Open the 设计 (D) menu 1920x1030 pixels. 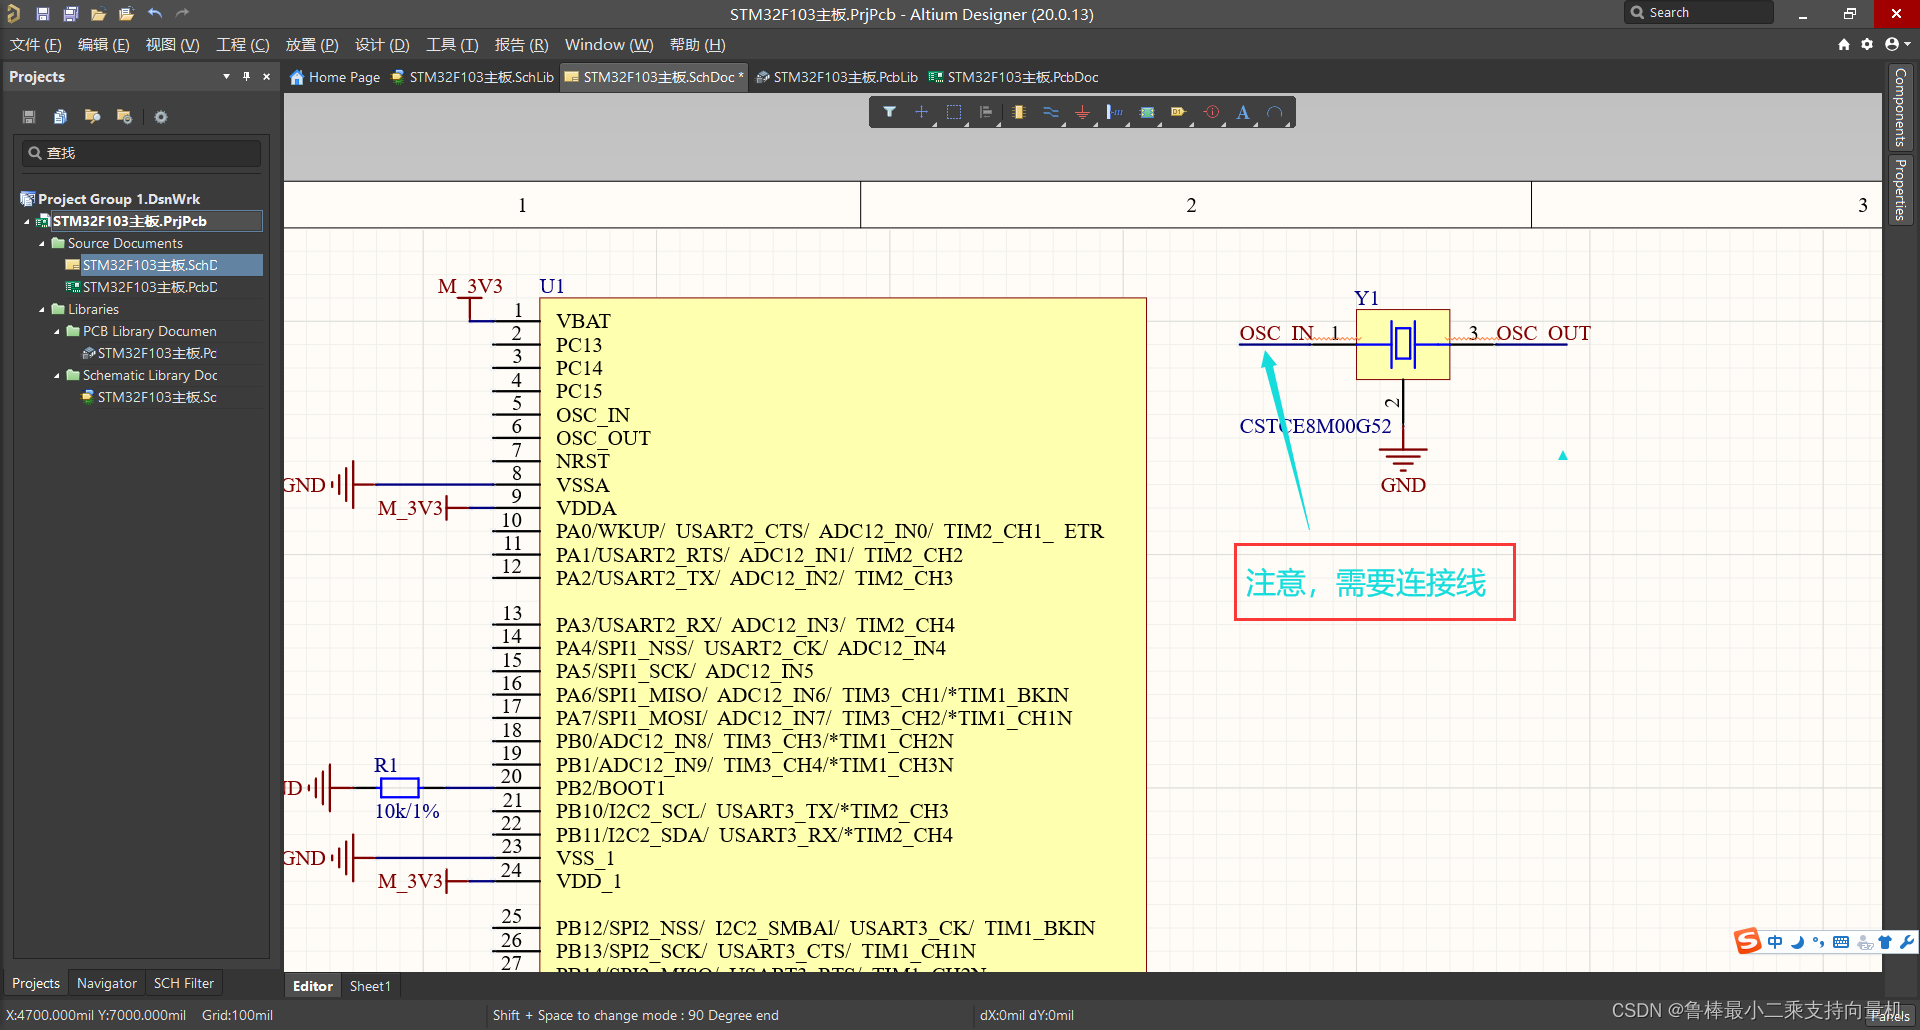pyautogui.click(x=382, y=45)
